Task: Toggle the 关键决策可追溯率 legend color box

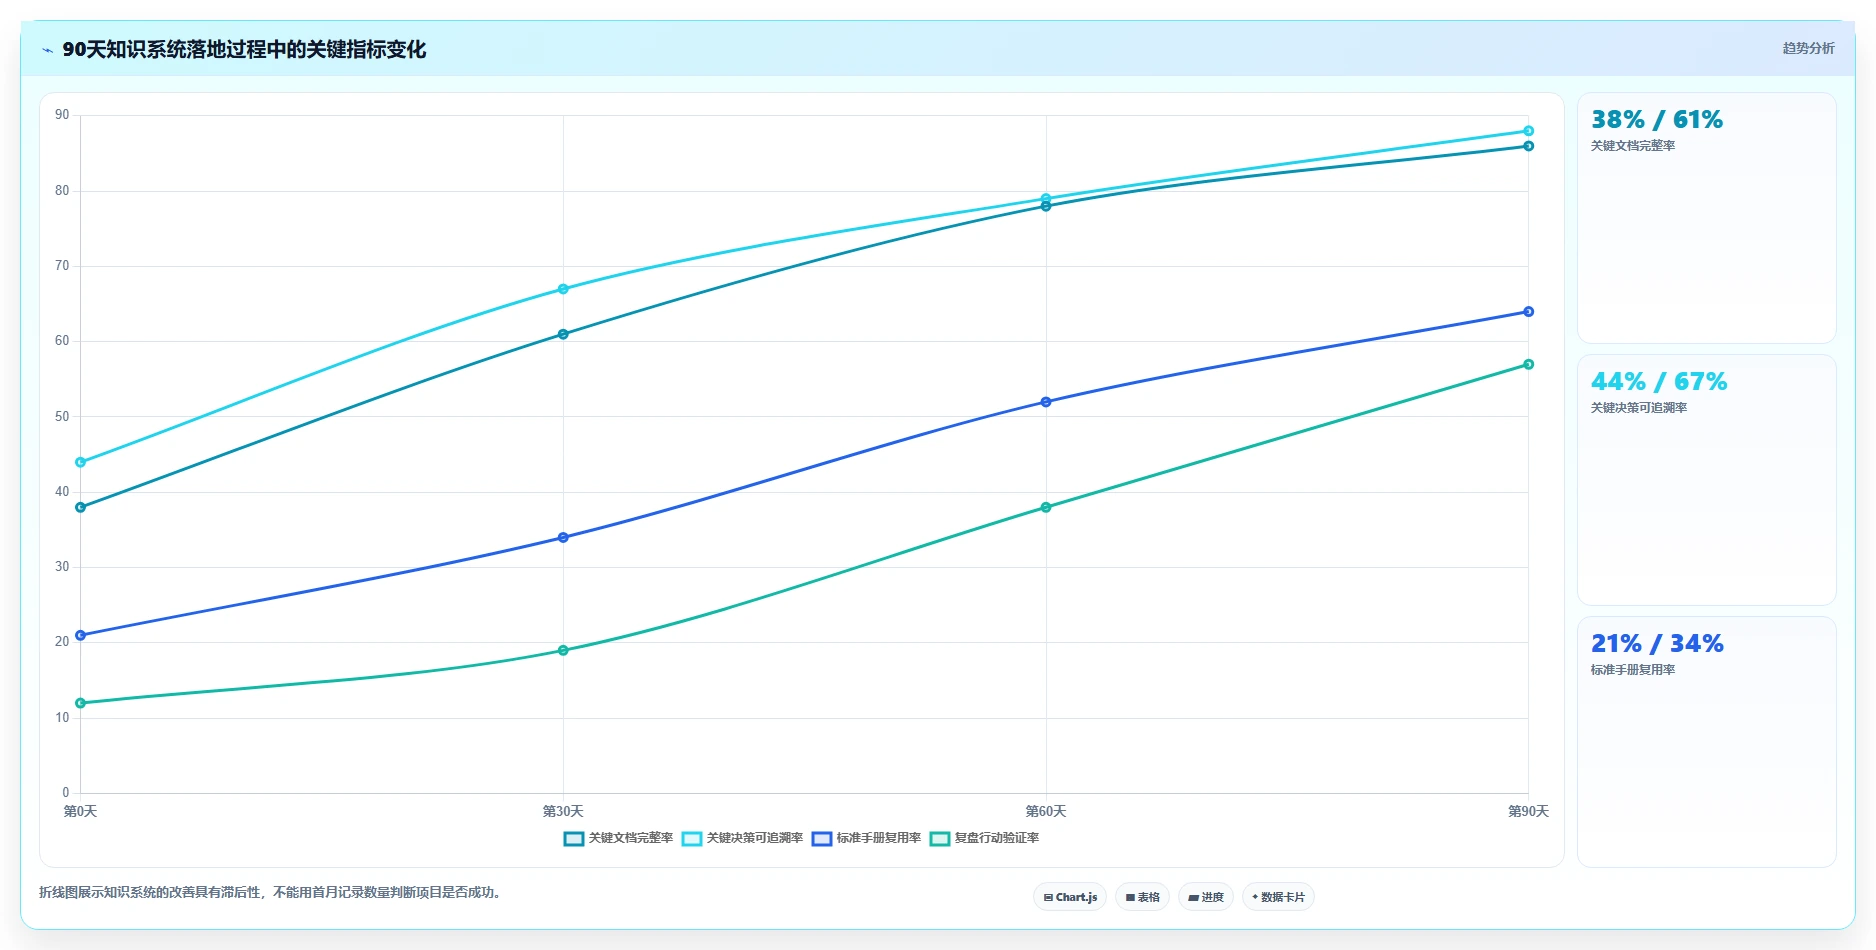Action: pyautogui.click(x=692, y=839)
